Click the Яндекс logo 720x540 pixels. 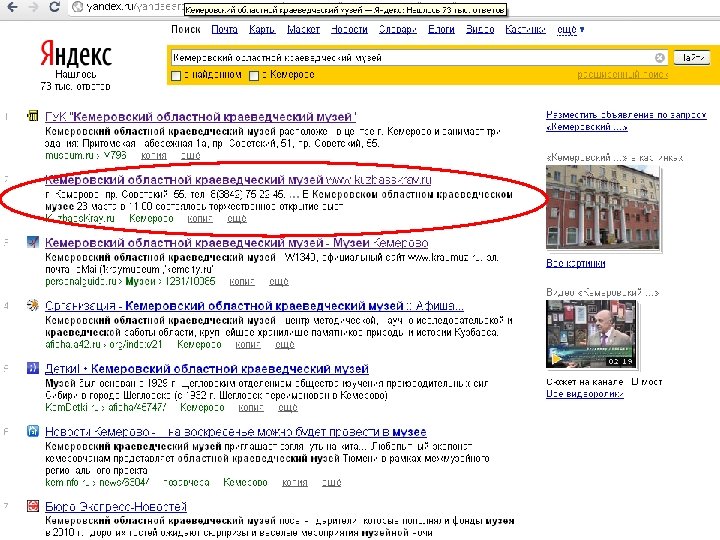coord(76,54)
